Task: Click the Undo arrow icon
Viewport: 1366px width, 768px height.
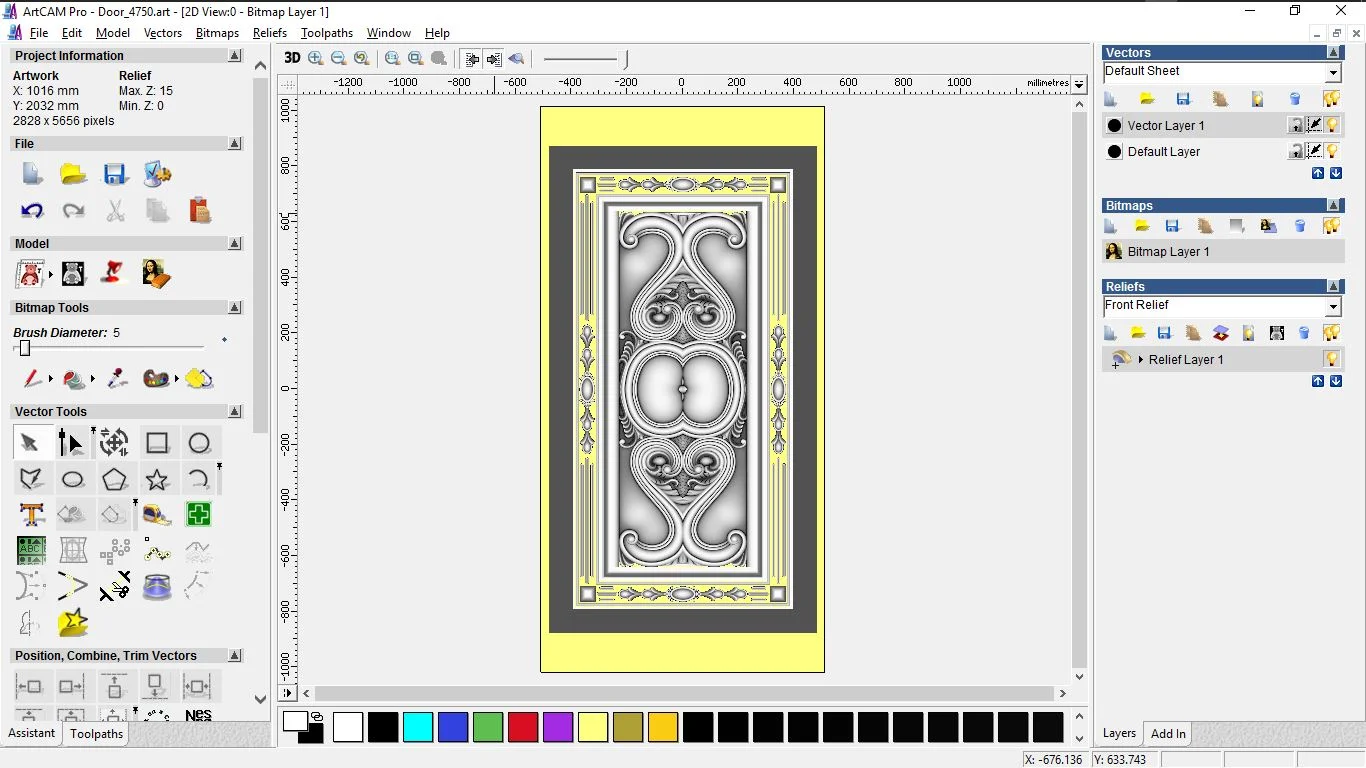Action: coord(32,211)
